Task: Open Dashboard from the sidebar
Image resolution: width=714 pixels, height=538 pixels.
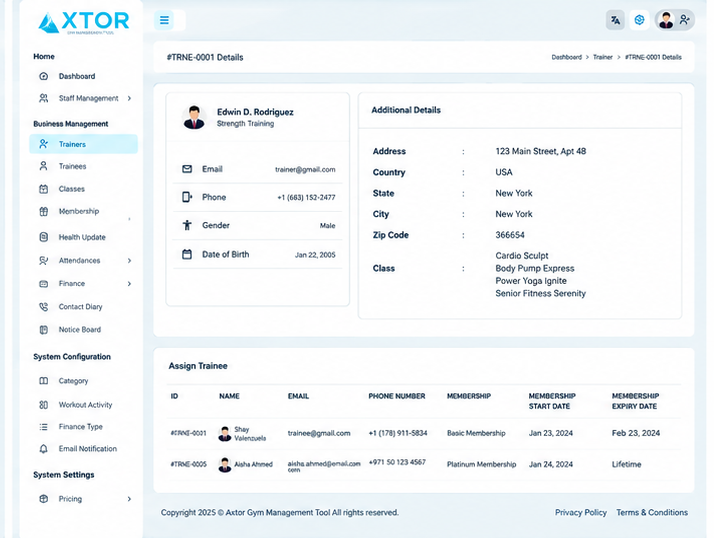Action: pyautogui.click(x=77, y=76)
